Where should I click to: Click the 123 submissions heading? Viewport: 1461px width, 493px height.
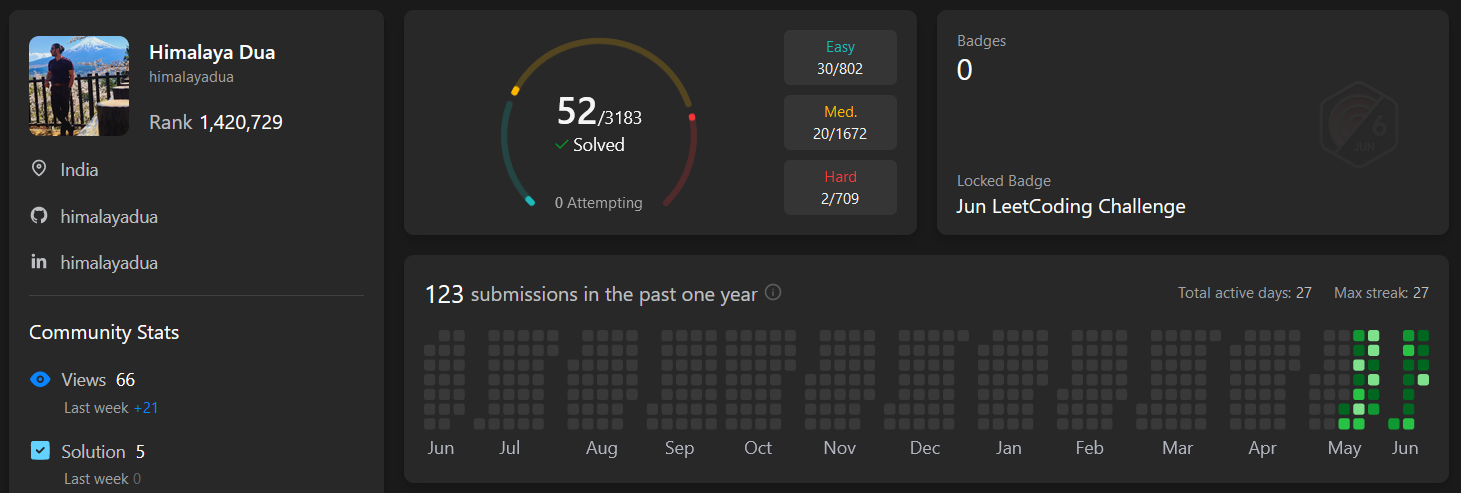point(591,294)
